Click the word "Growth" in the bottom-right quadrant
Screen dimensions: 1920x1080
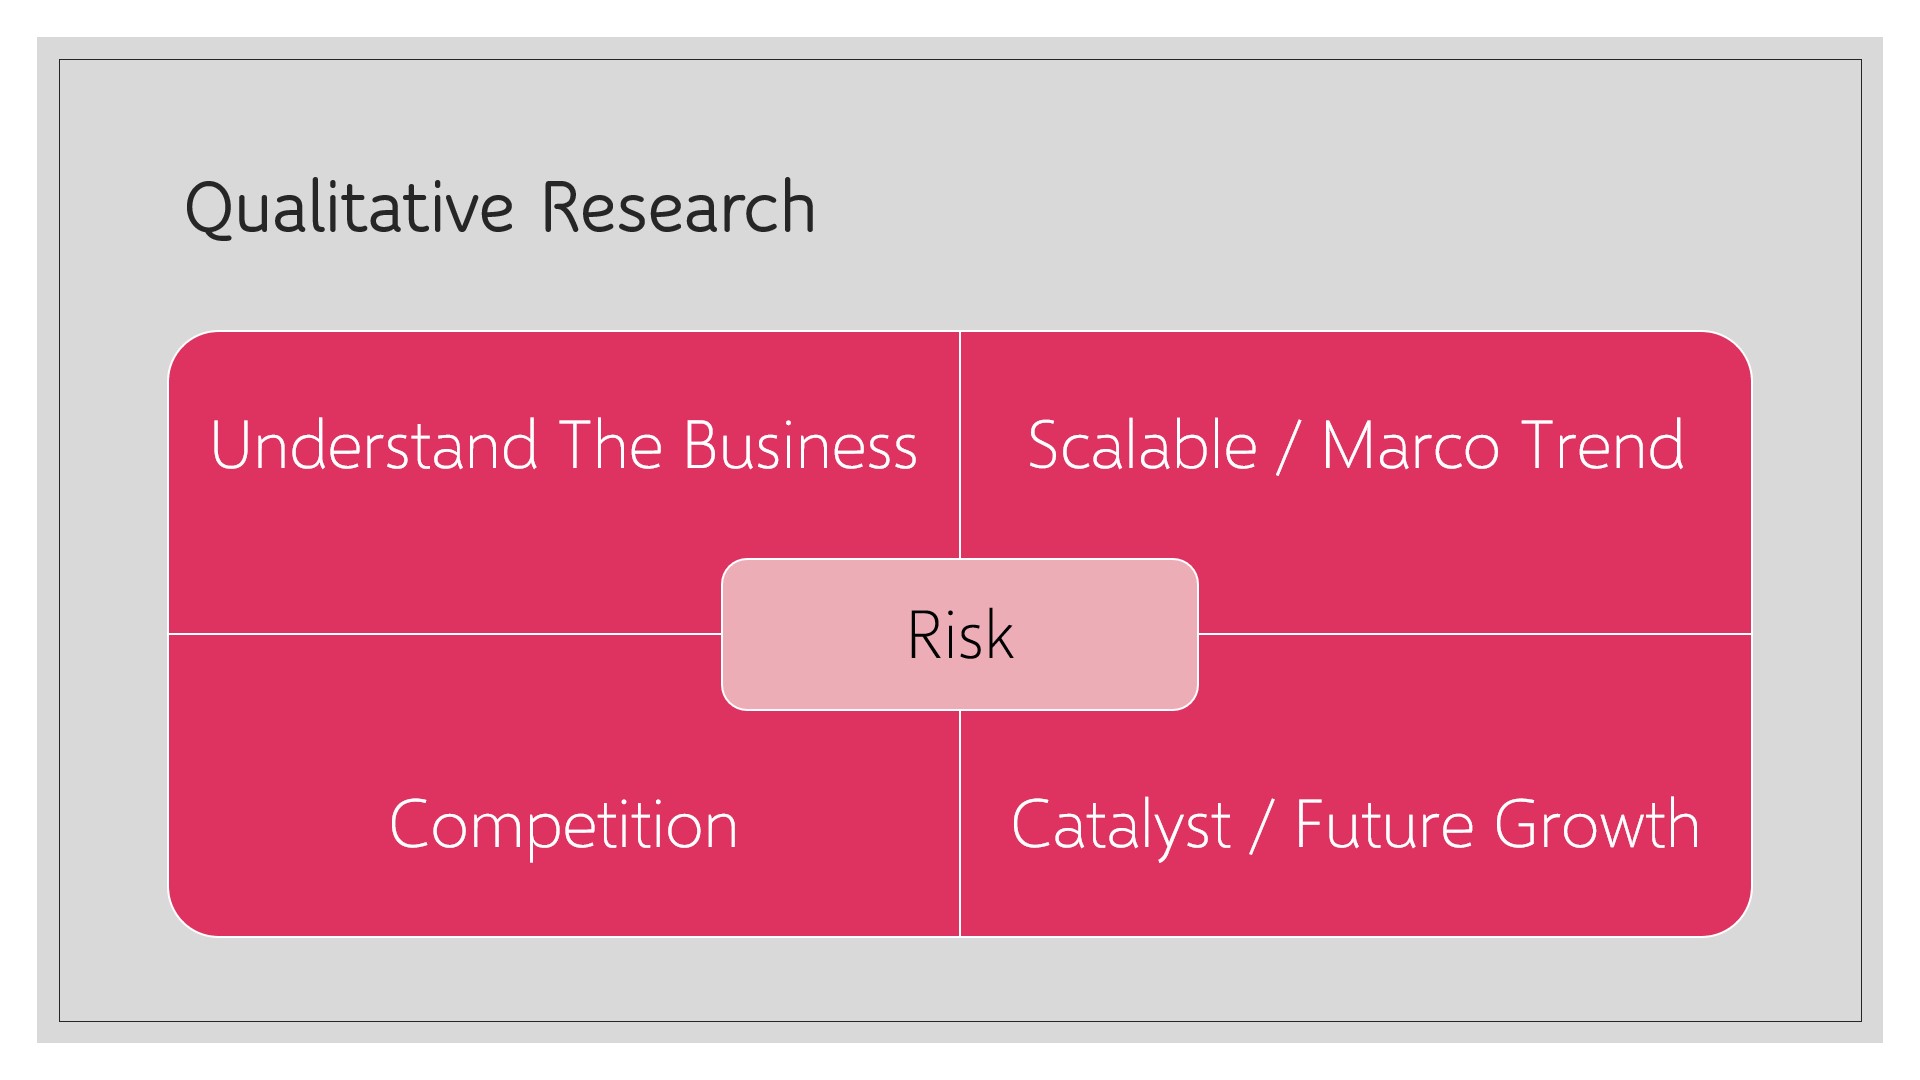pos(1597,826)
